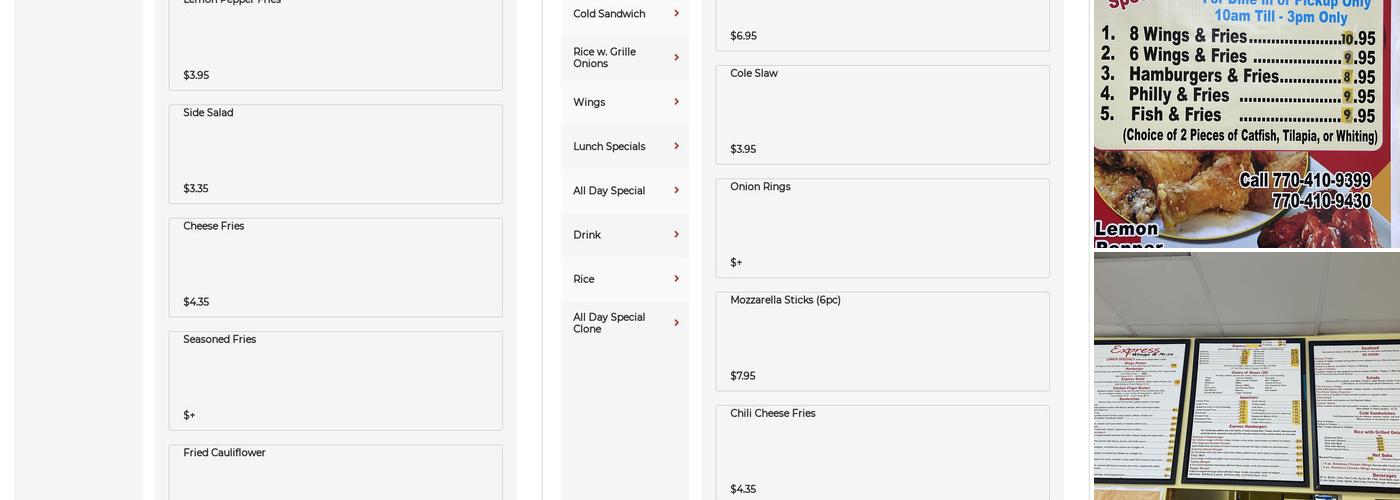Screen dimensions: 1400x500
Task: Expand the Wings category chevron
Action: click(676, 102)
